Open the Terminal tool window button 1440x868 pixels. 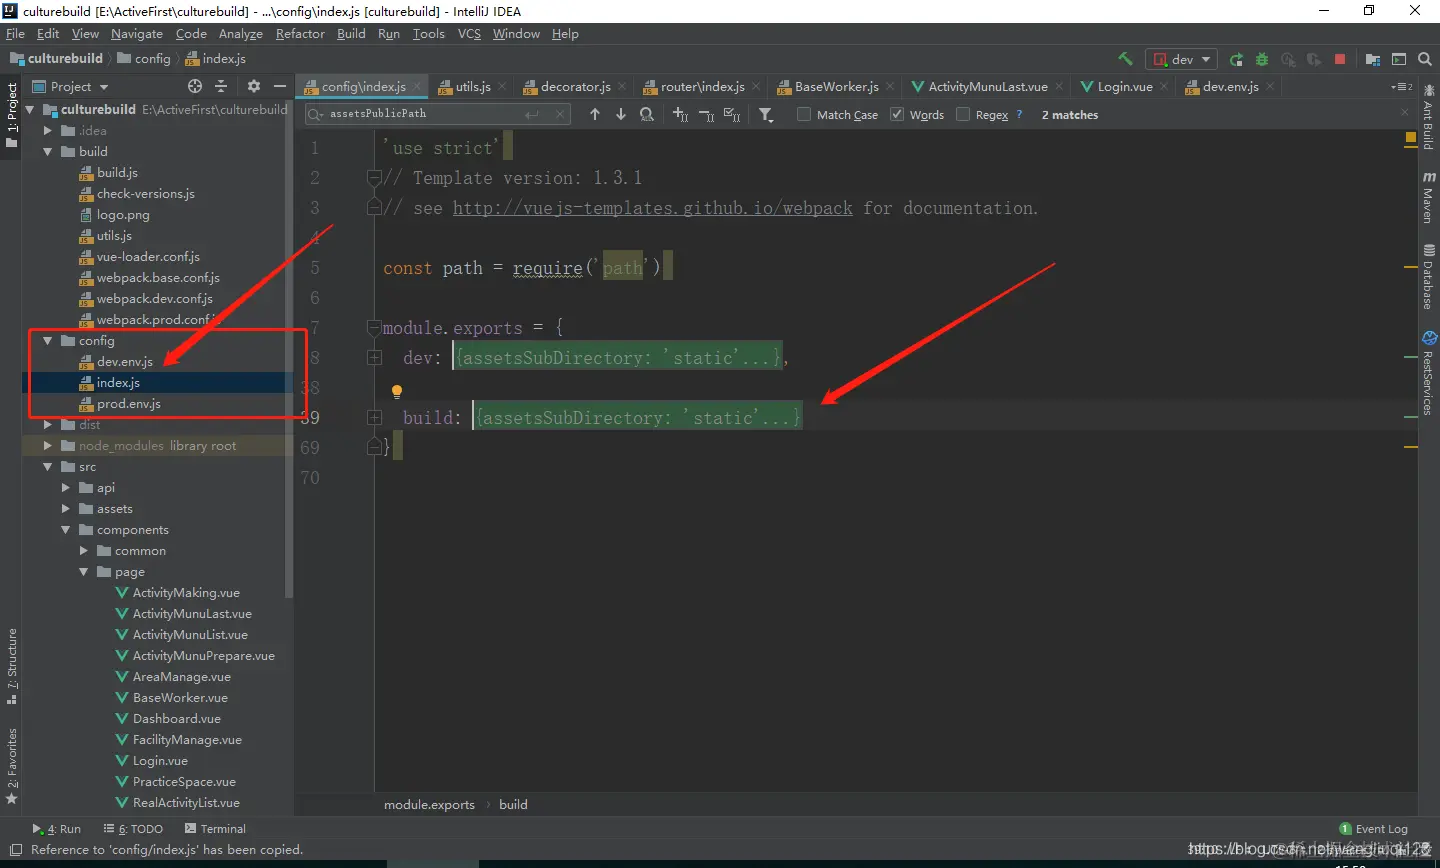tap(215, 829)
